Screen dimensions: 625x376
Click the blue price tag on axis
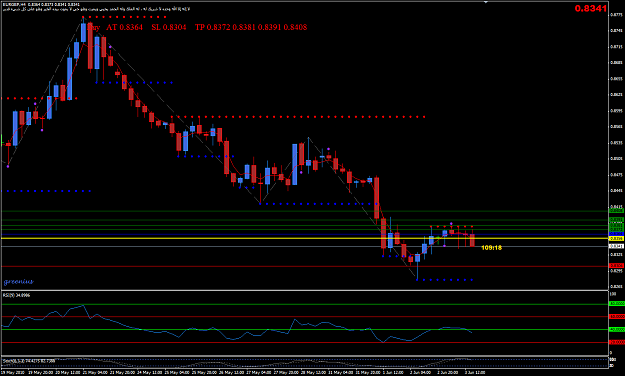click(616, 234)
